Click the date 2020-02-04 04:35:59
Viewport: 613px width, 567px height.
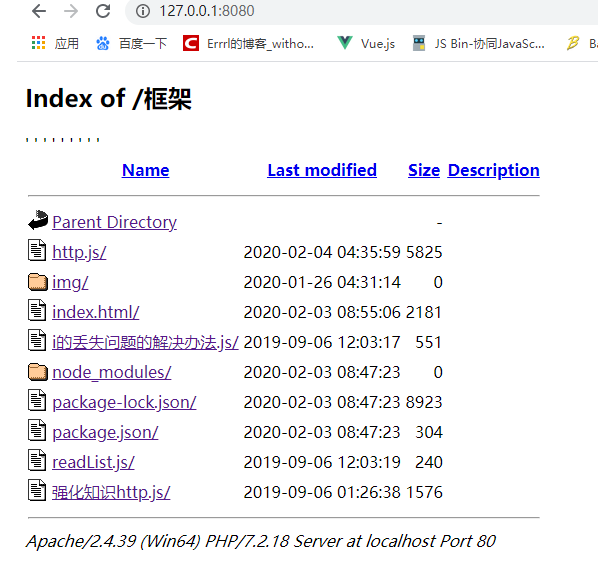322,252
